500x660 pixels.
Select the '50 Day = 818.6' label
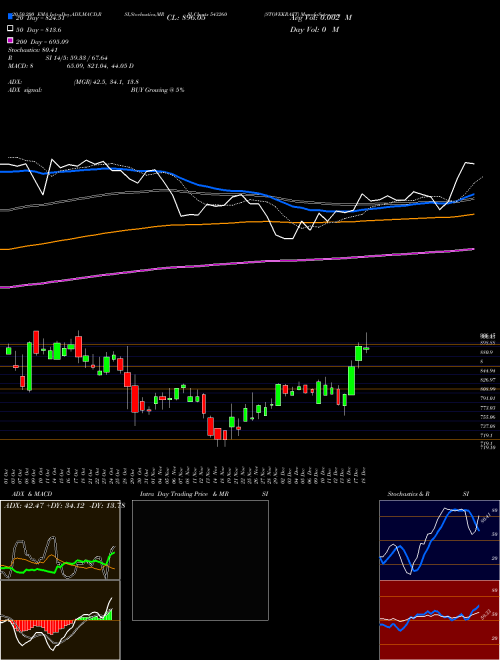[x=39, y=30]
